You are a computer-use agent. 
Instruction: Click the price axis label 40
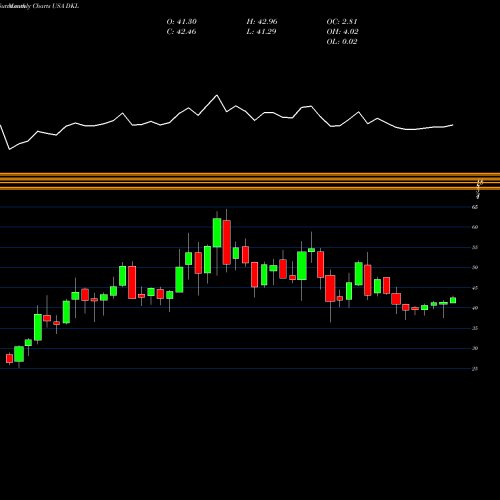[x=475, y=308]
